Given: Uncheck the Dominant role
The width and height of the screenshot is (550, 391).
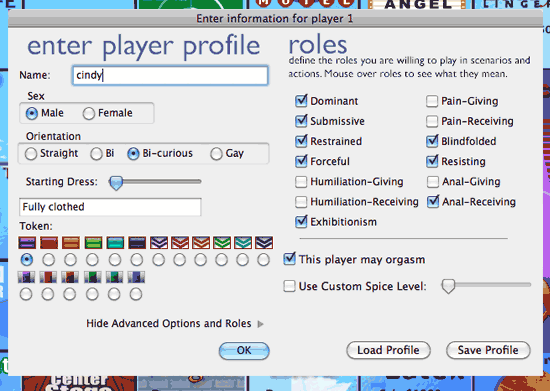Looking at the screenshot, I should coord(301,101).
